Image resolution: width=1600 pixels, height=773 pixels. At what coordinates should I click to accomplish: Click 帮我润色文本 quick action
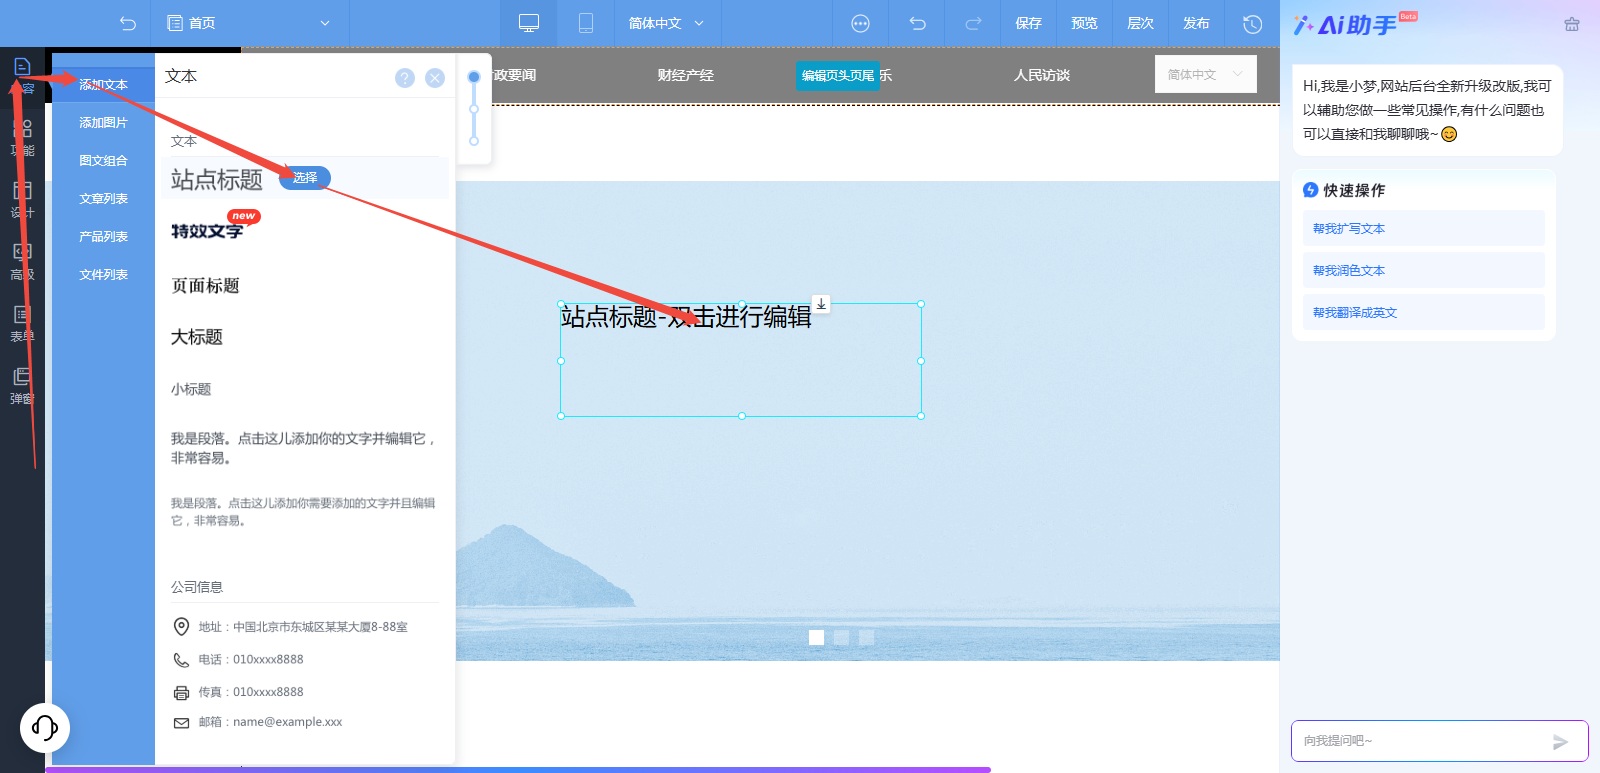pyautogui.click(x=1424, y=271)
